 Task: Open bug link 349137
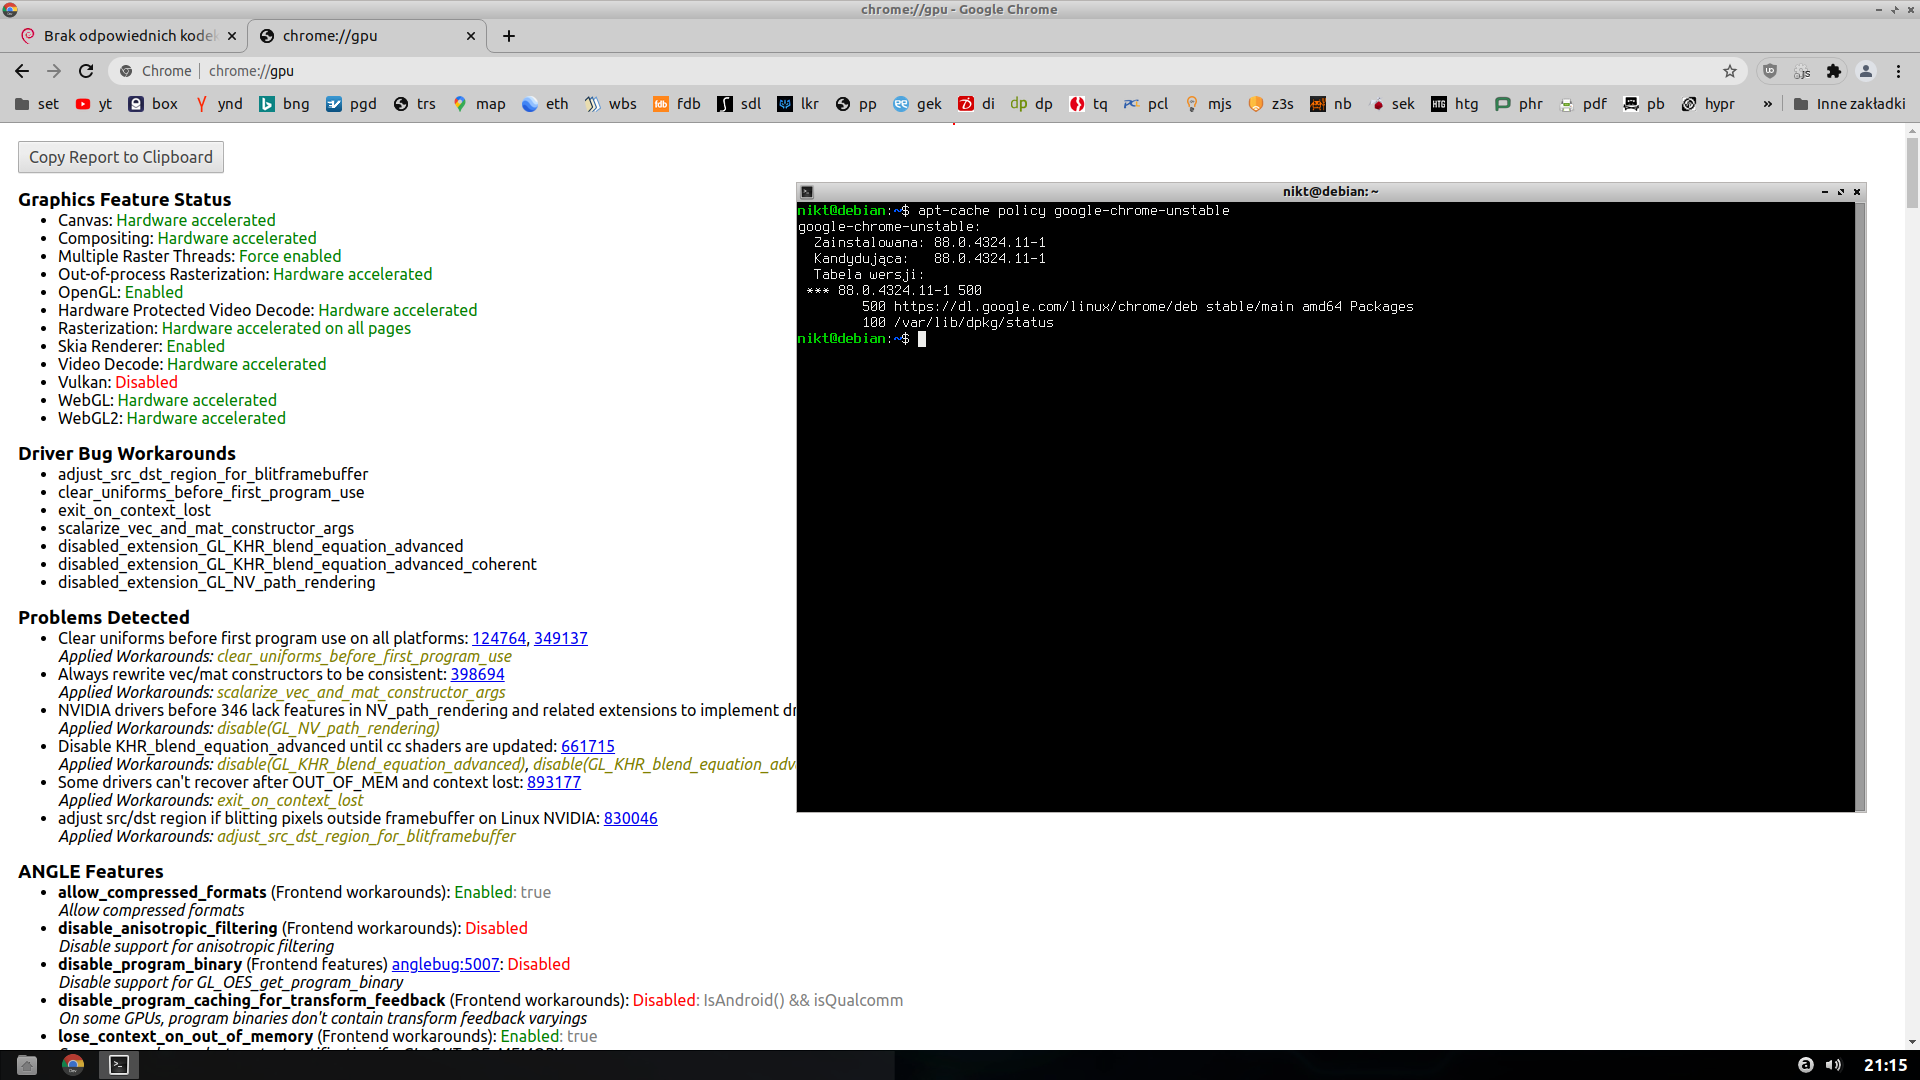click(x=561, y=638)
